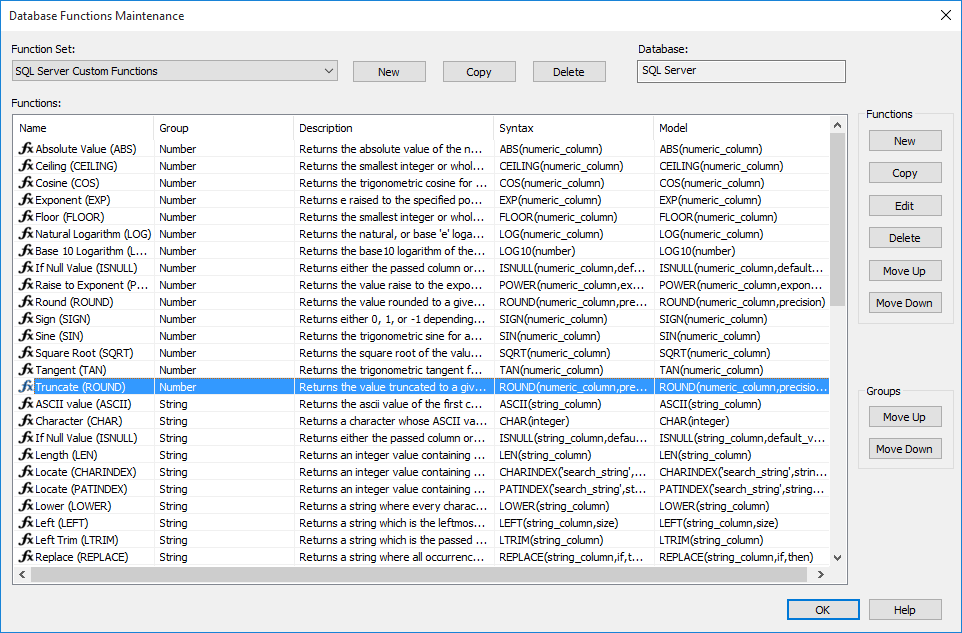Edit the selected function
Screen dimensions: 962x633
pos(905,206)
